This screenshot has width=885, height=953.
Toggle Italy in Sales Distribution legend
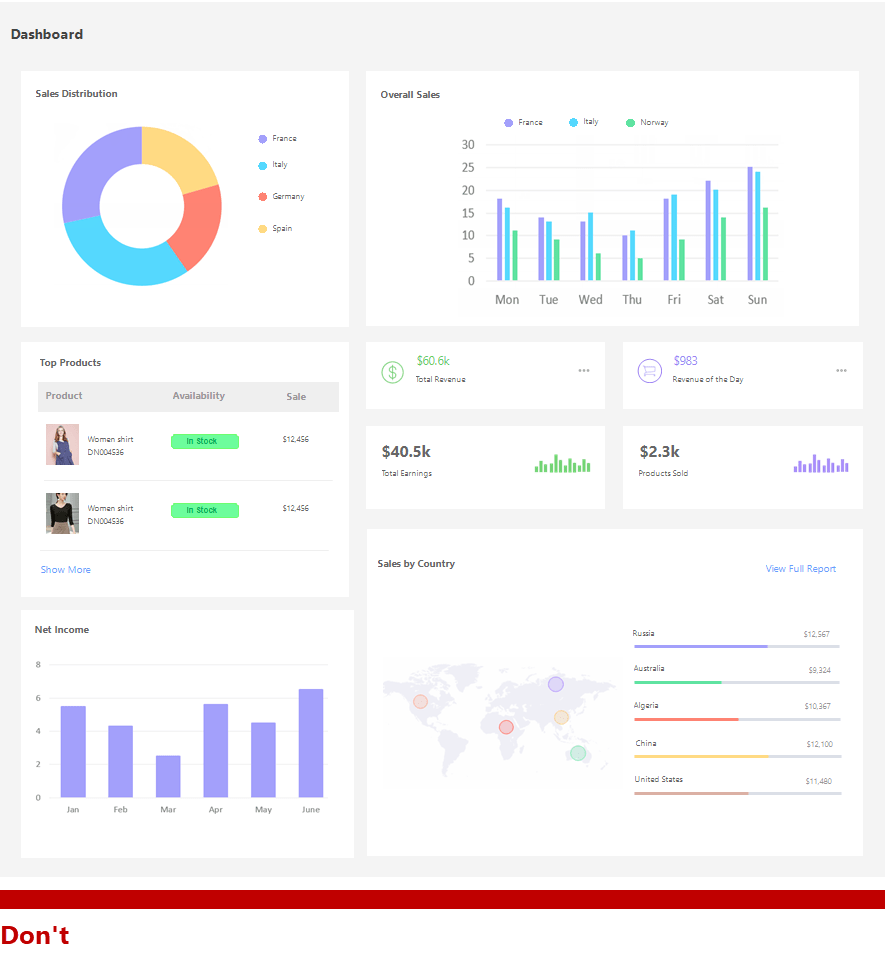tap(273, 165)
